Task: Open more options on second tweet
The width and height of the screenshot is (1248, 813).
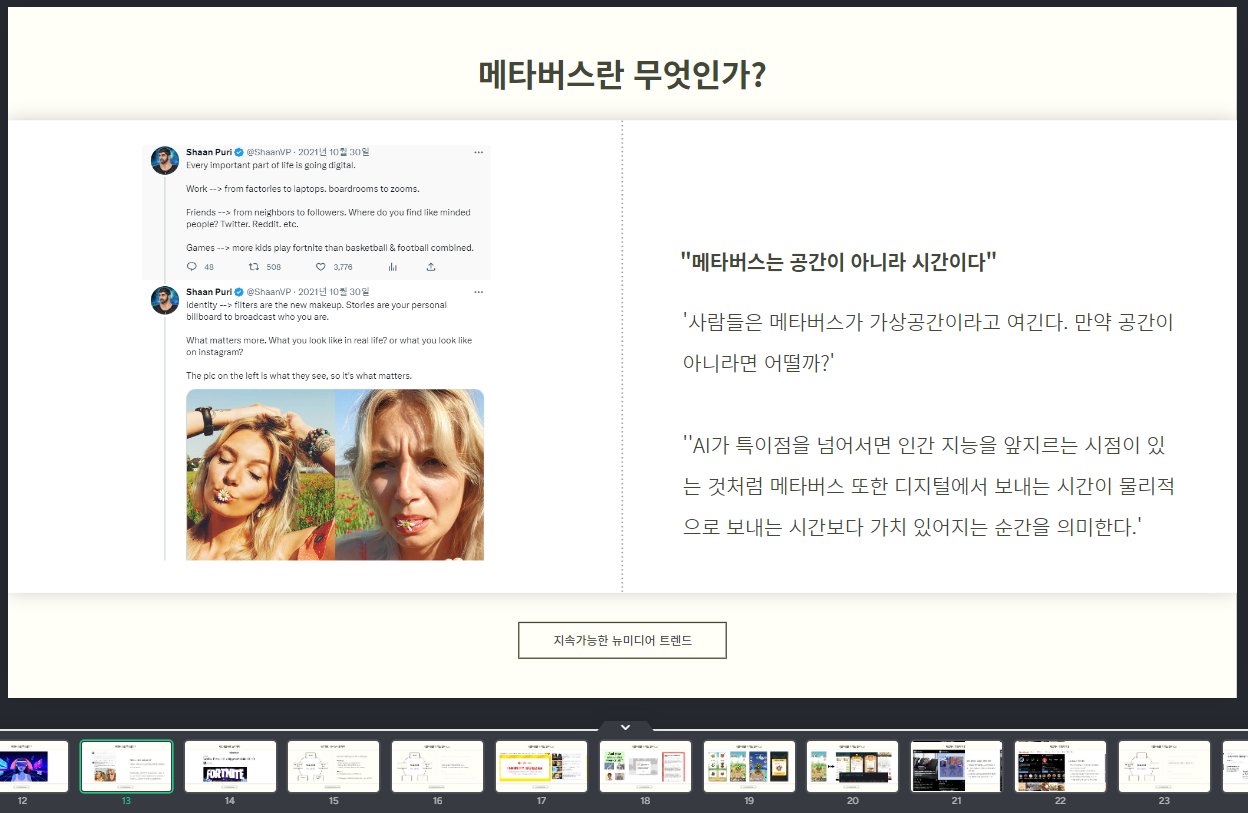Action: tap(478, 292)
